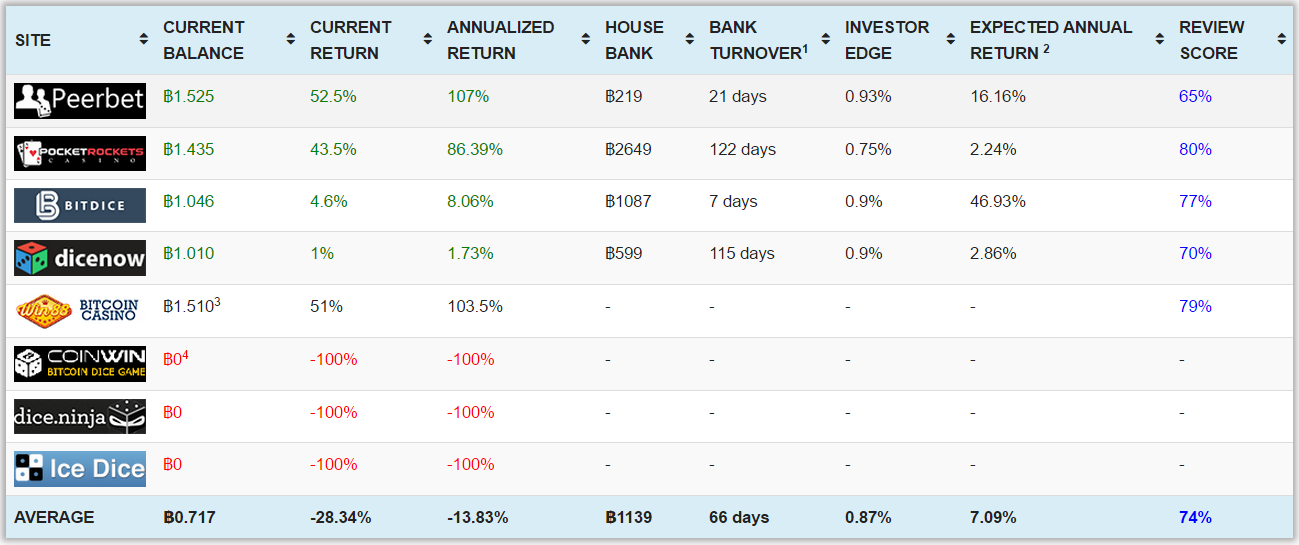The image size is (1299, 545).
Task: Select BitDice balance ฿1.046
Action: [x=188, y=202]
